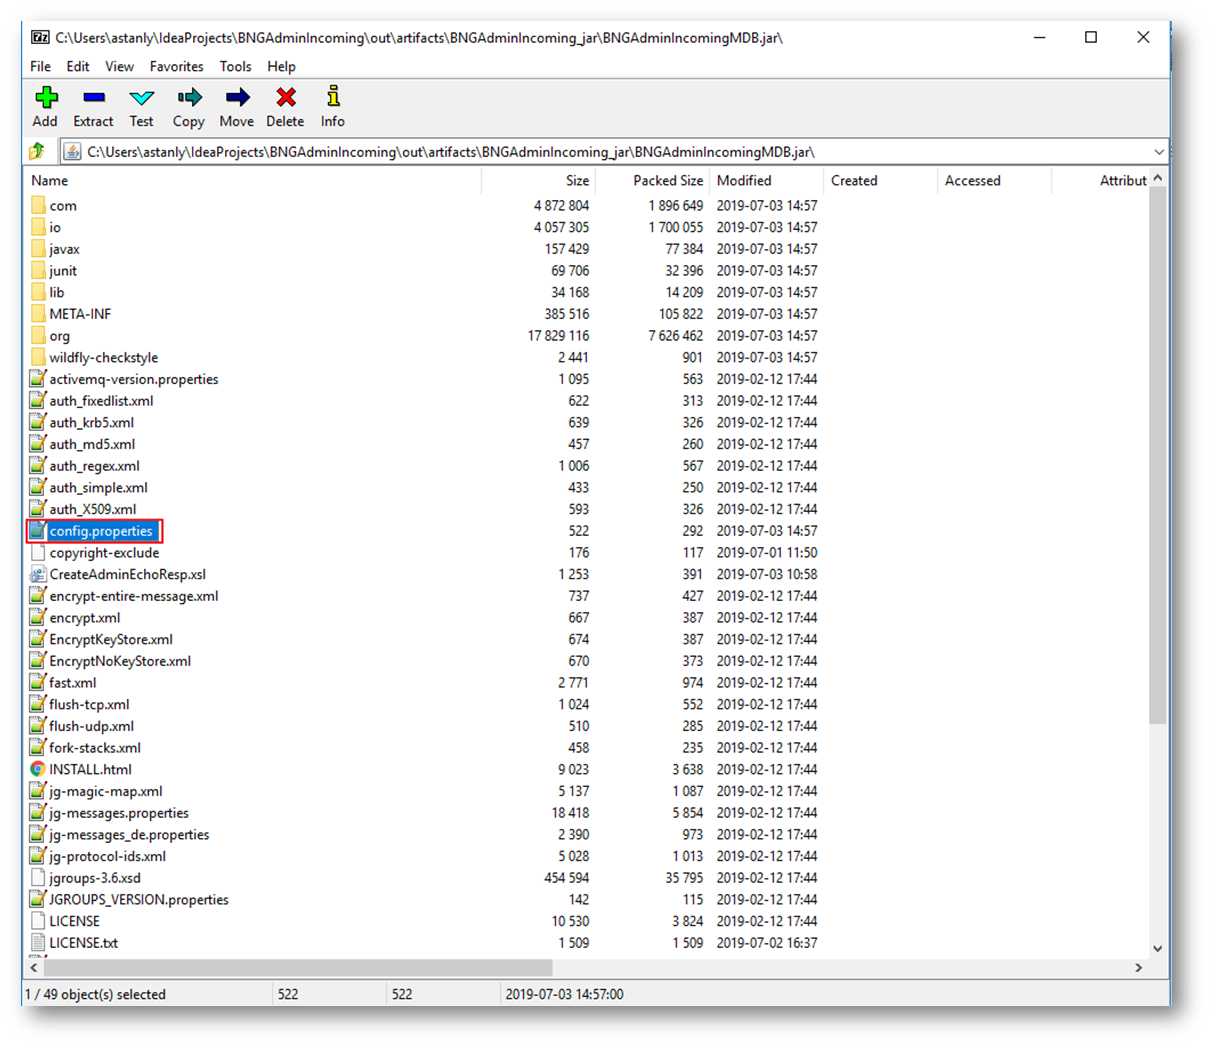Click the green Add toolbar icon
This screenshot has width=1214, height=1048.
(x=46, y=98)
